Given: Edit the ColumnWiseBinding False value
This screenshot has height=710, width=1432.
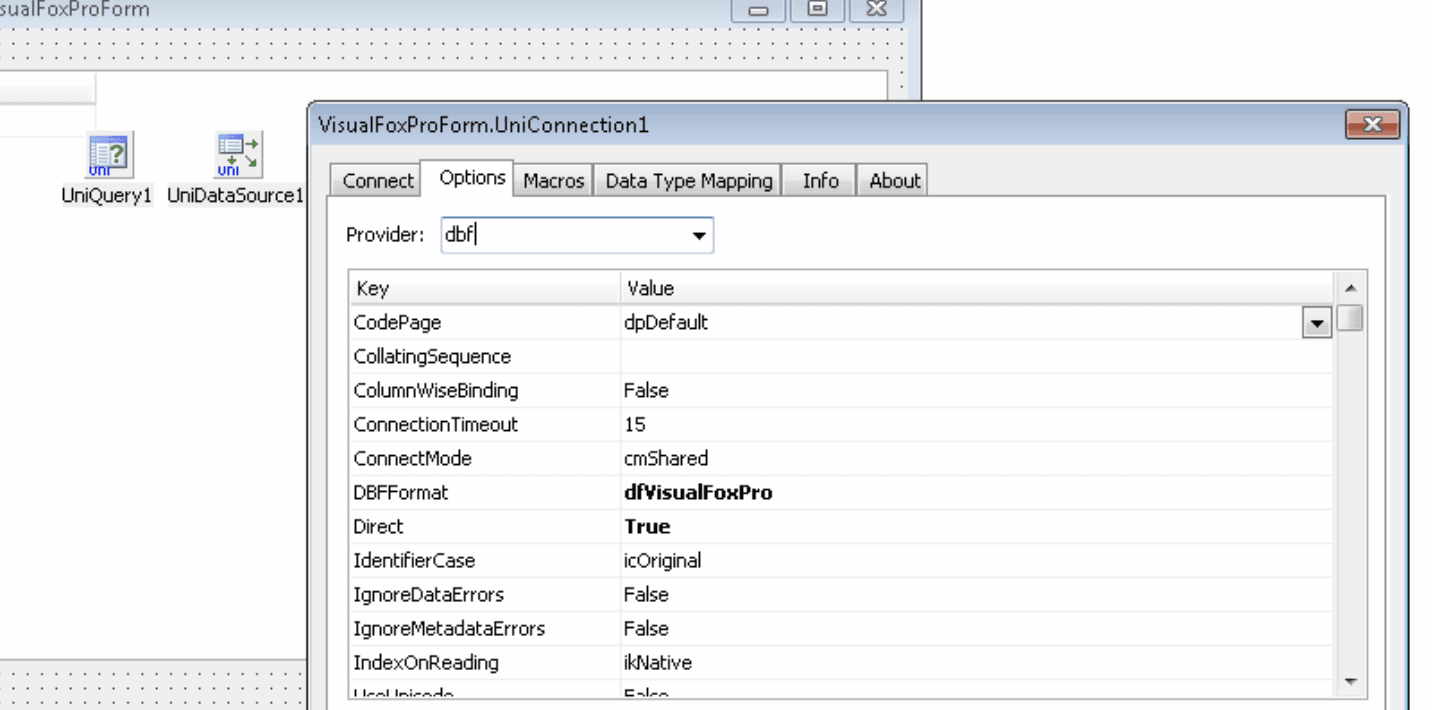Looking at the screenshot, I should point(977,391).
